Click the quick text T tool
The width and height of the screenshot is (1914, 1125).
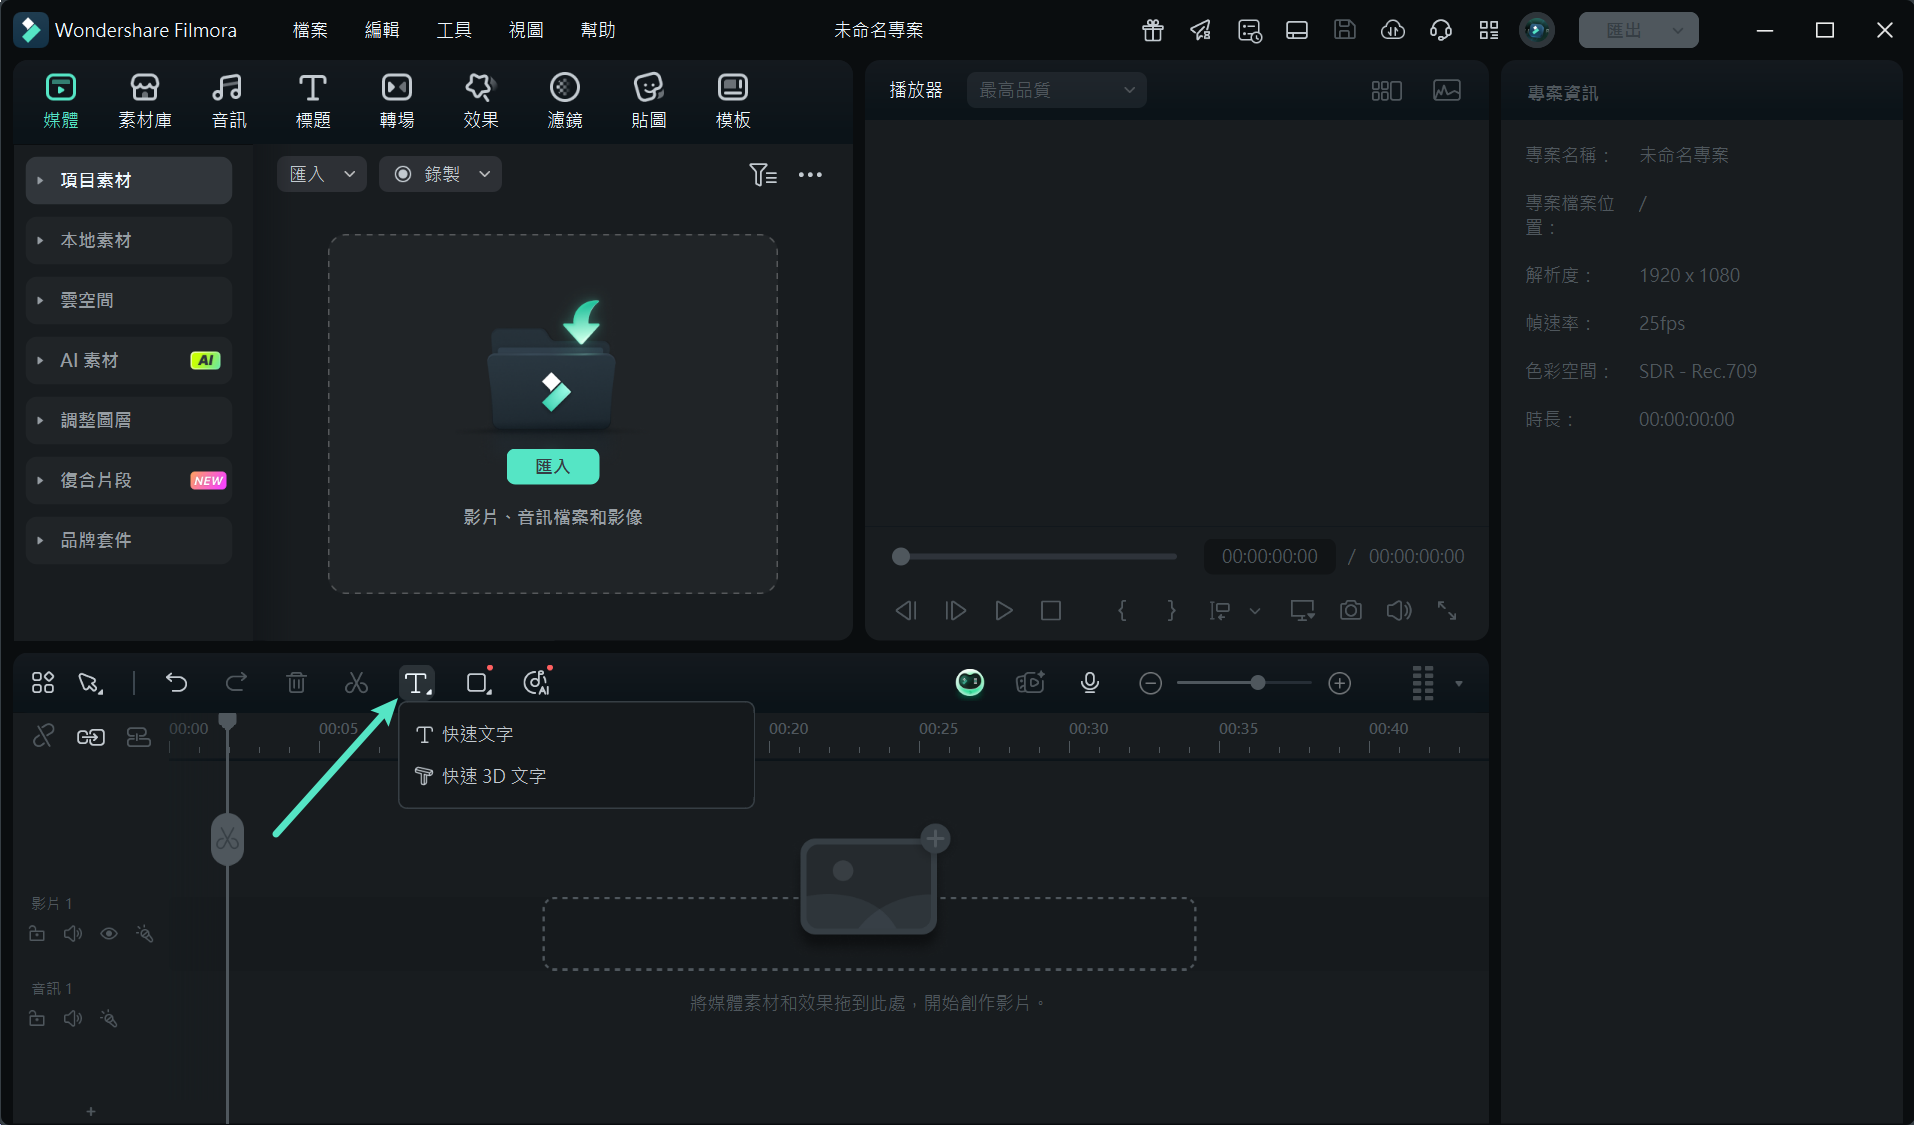pos(417,683)
